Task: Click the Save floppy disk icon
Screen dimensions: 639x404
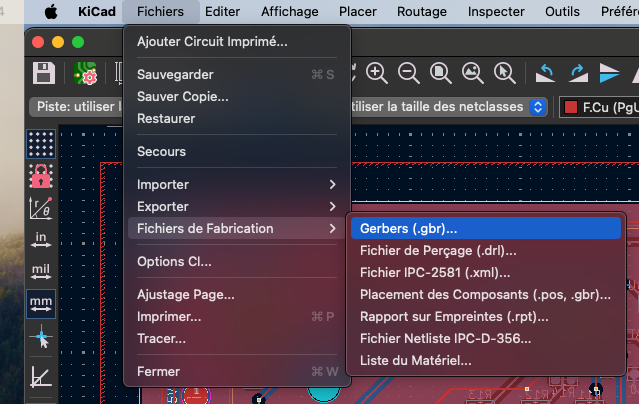Action: click(x=44, y=73)
